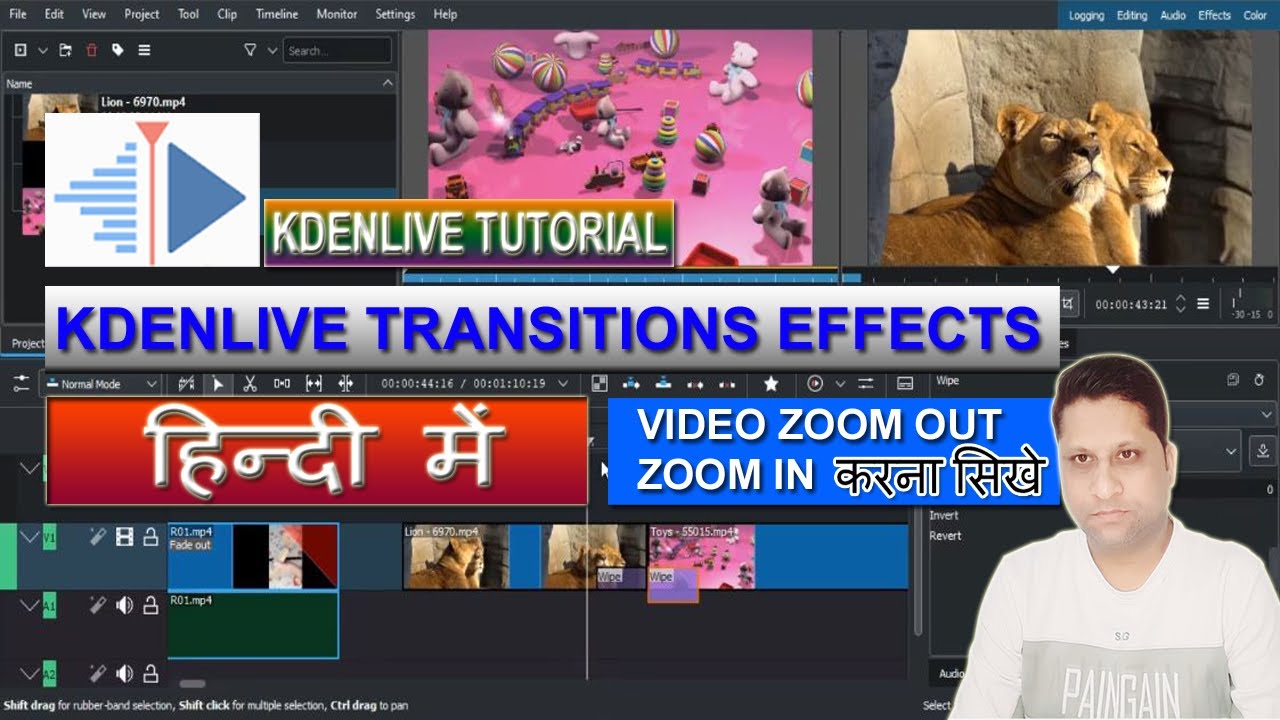Select the R01.mp4 video clip on V1
This screenshot has width=1280, height=720.
[x=253, y=557]
